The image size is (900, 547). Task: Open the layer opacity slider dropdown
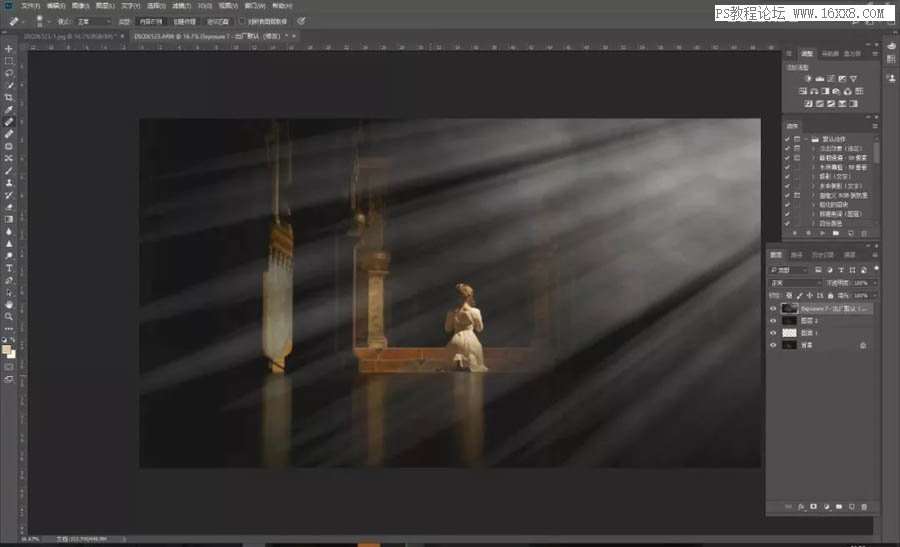click(x=875, y=283)
